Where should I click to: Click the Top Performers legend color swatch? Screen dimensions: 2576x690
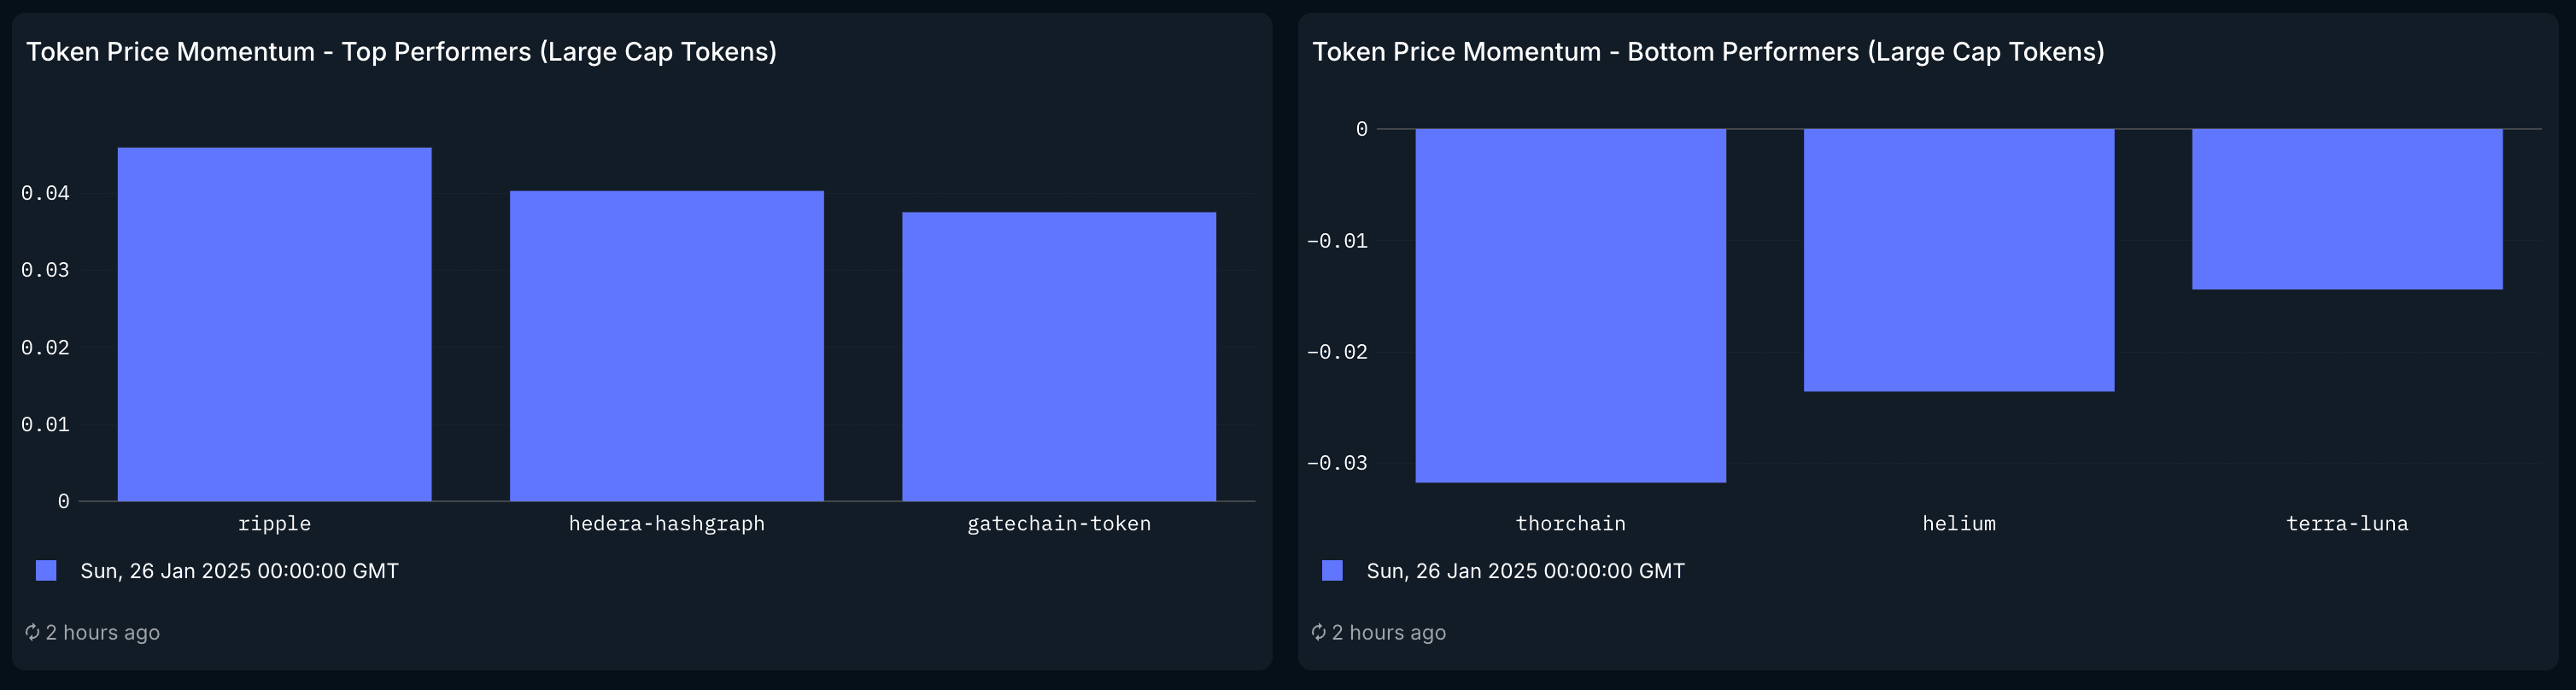(x=46, y=570)
